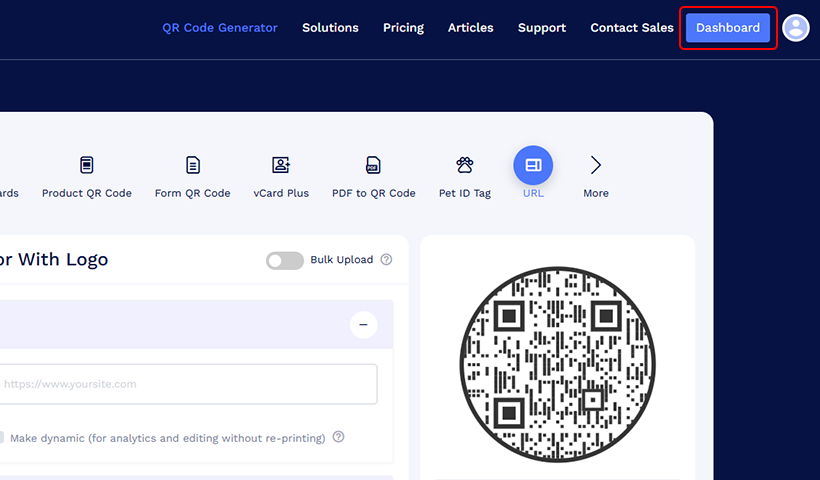The width and height of the screenshot is (820, 480).
Task: Collapse the section with minus button
Action: (x=363, y=325)
